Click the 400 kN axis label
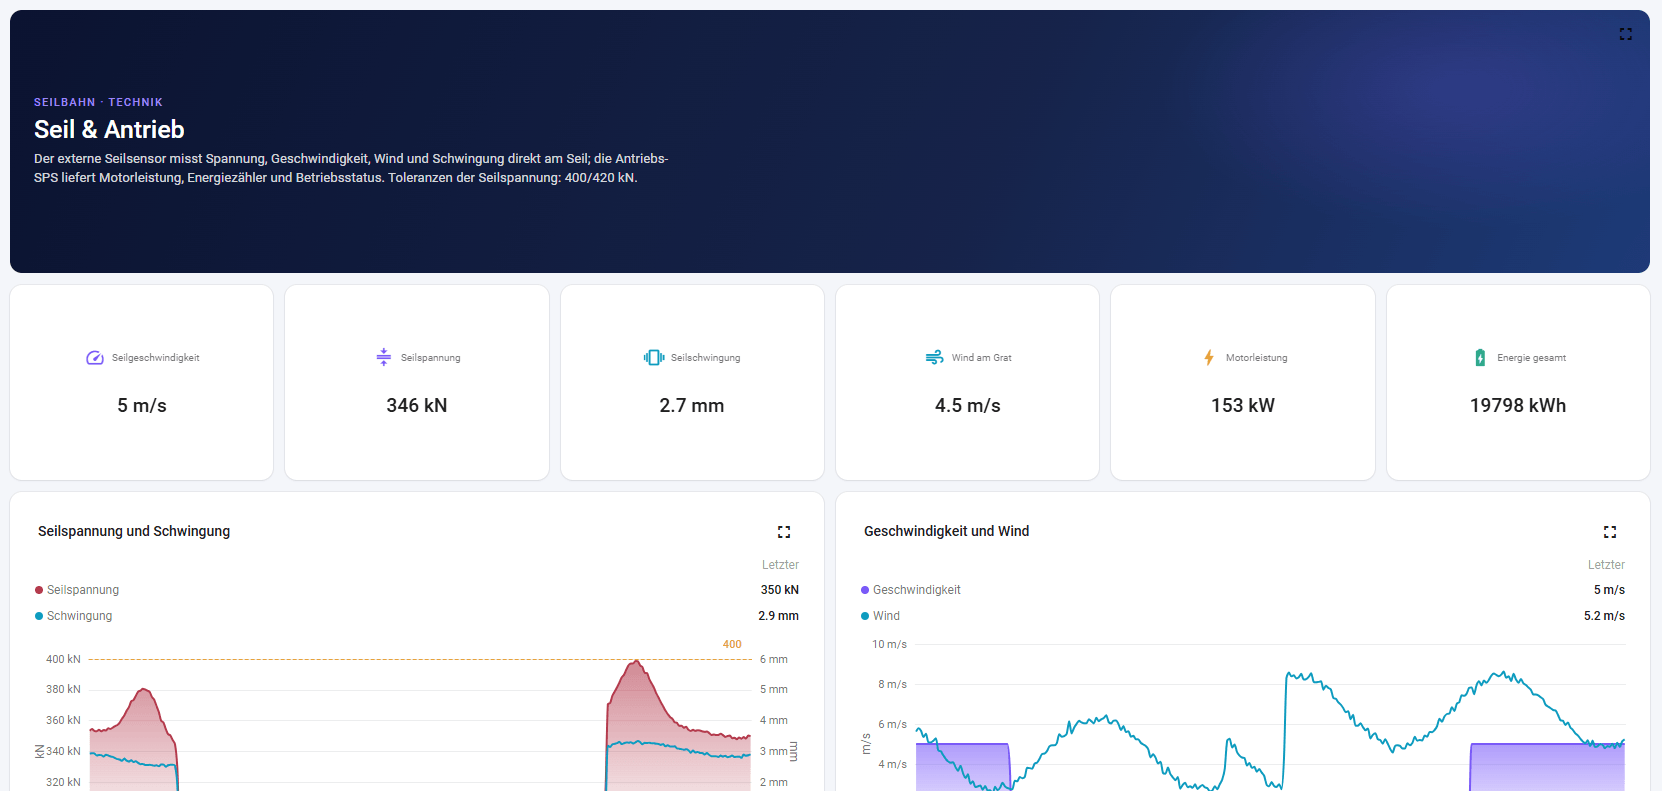The image size is (1662, 791). [x=63, y=660]
